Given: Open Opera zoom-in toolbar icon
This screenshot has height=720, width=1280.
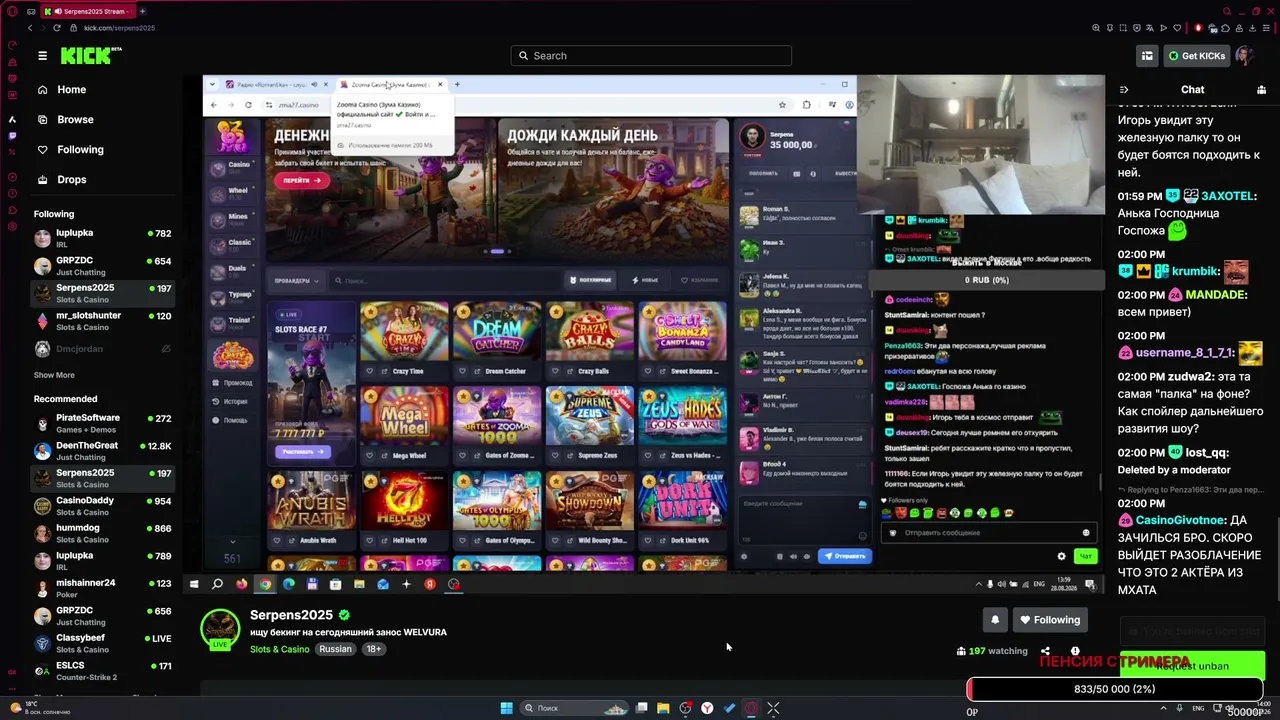Looking at the screenshot, I should 1096,28.
